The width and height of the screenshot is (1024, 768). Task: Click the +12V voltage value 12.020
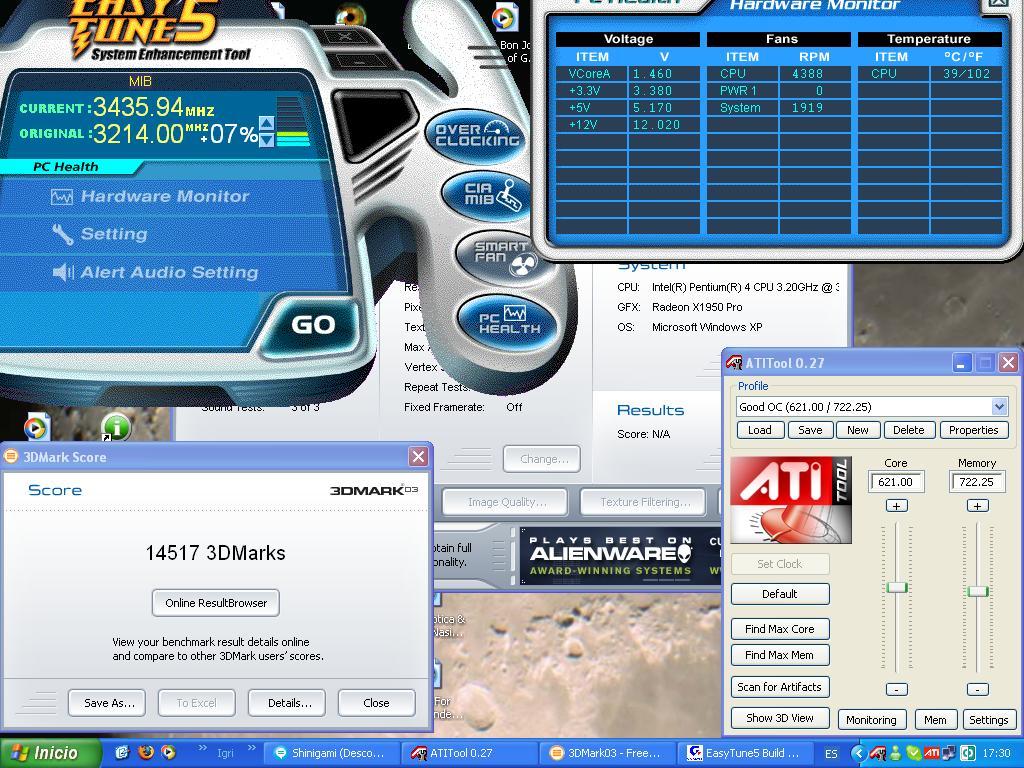656,125
